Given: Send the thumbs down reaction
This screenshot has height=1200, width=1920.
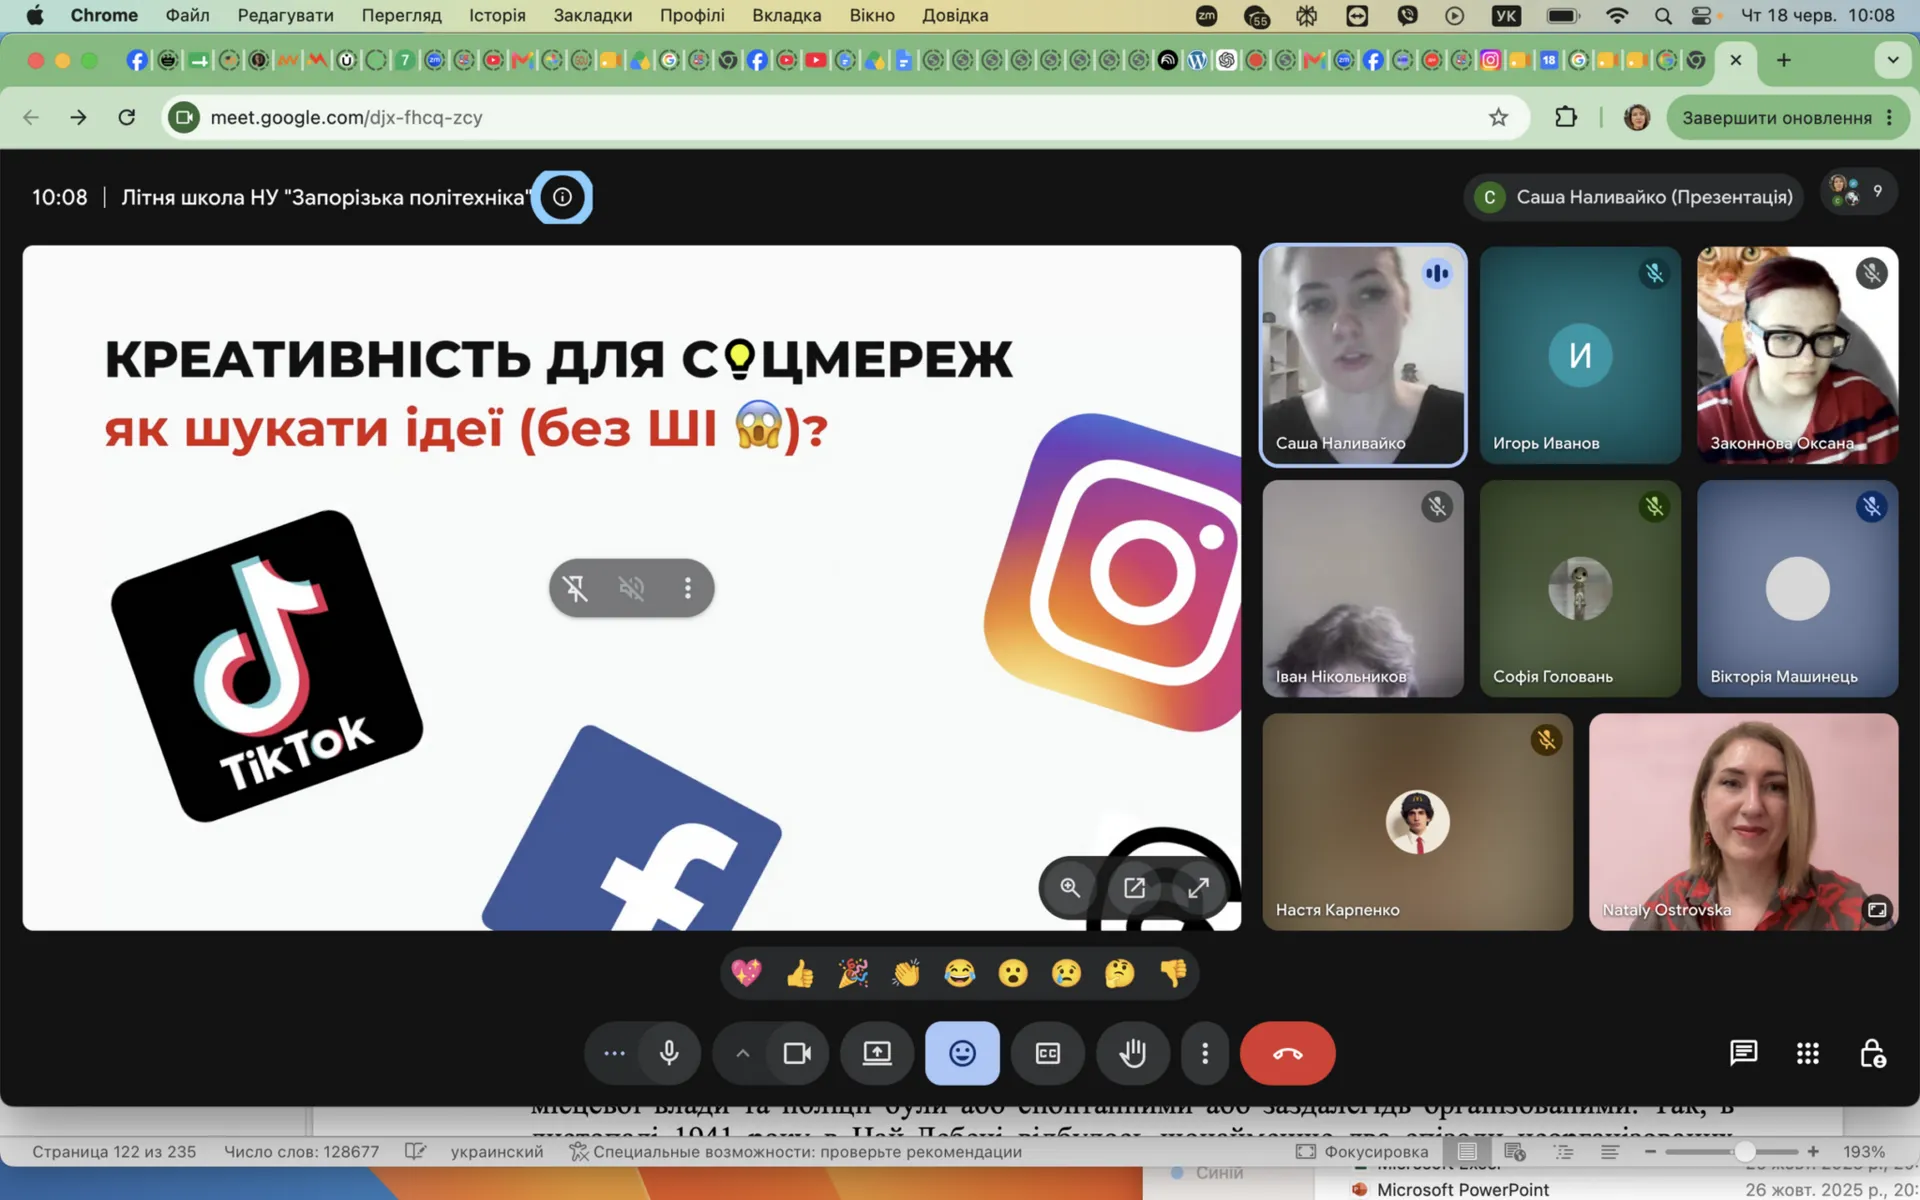Looking at the screenshot, I should [1173, 973].
